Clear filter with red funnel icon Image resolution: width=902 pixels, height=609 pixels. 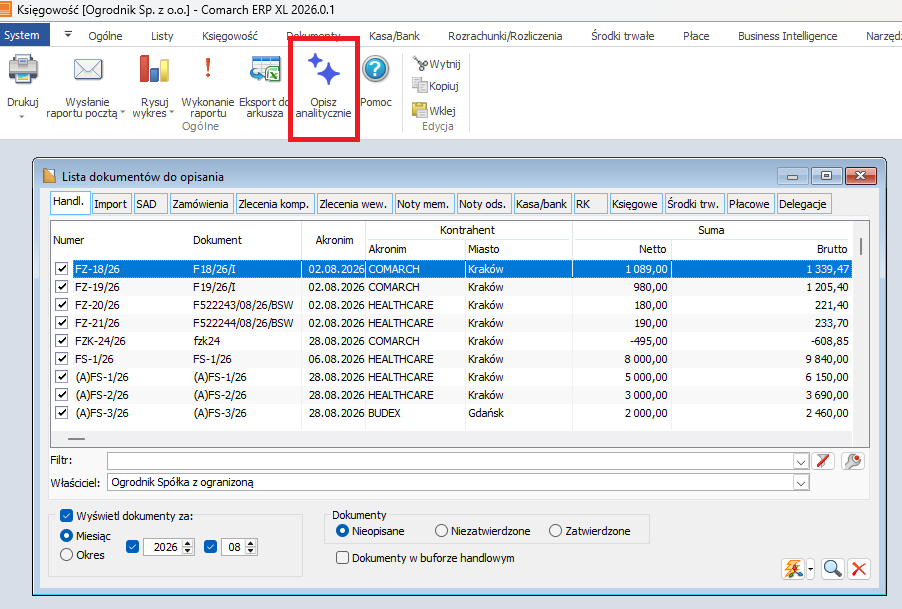(x=823, y=461)
